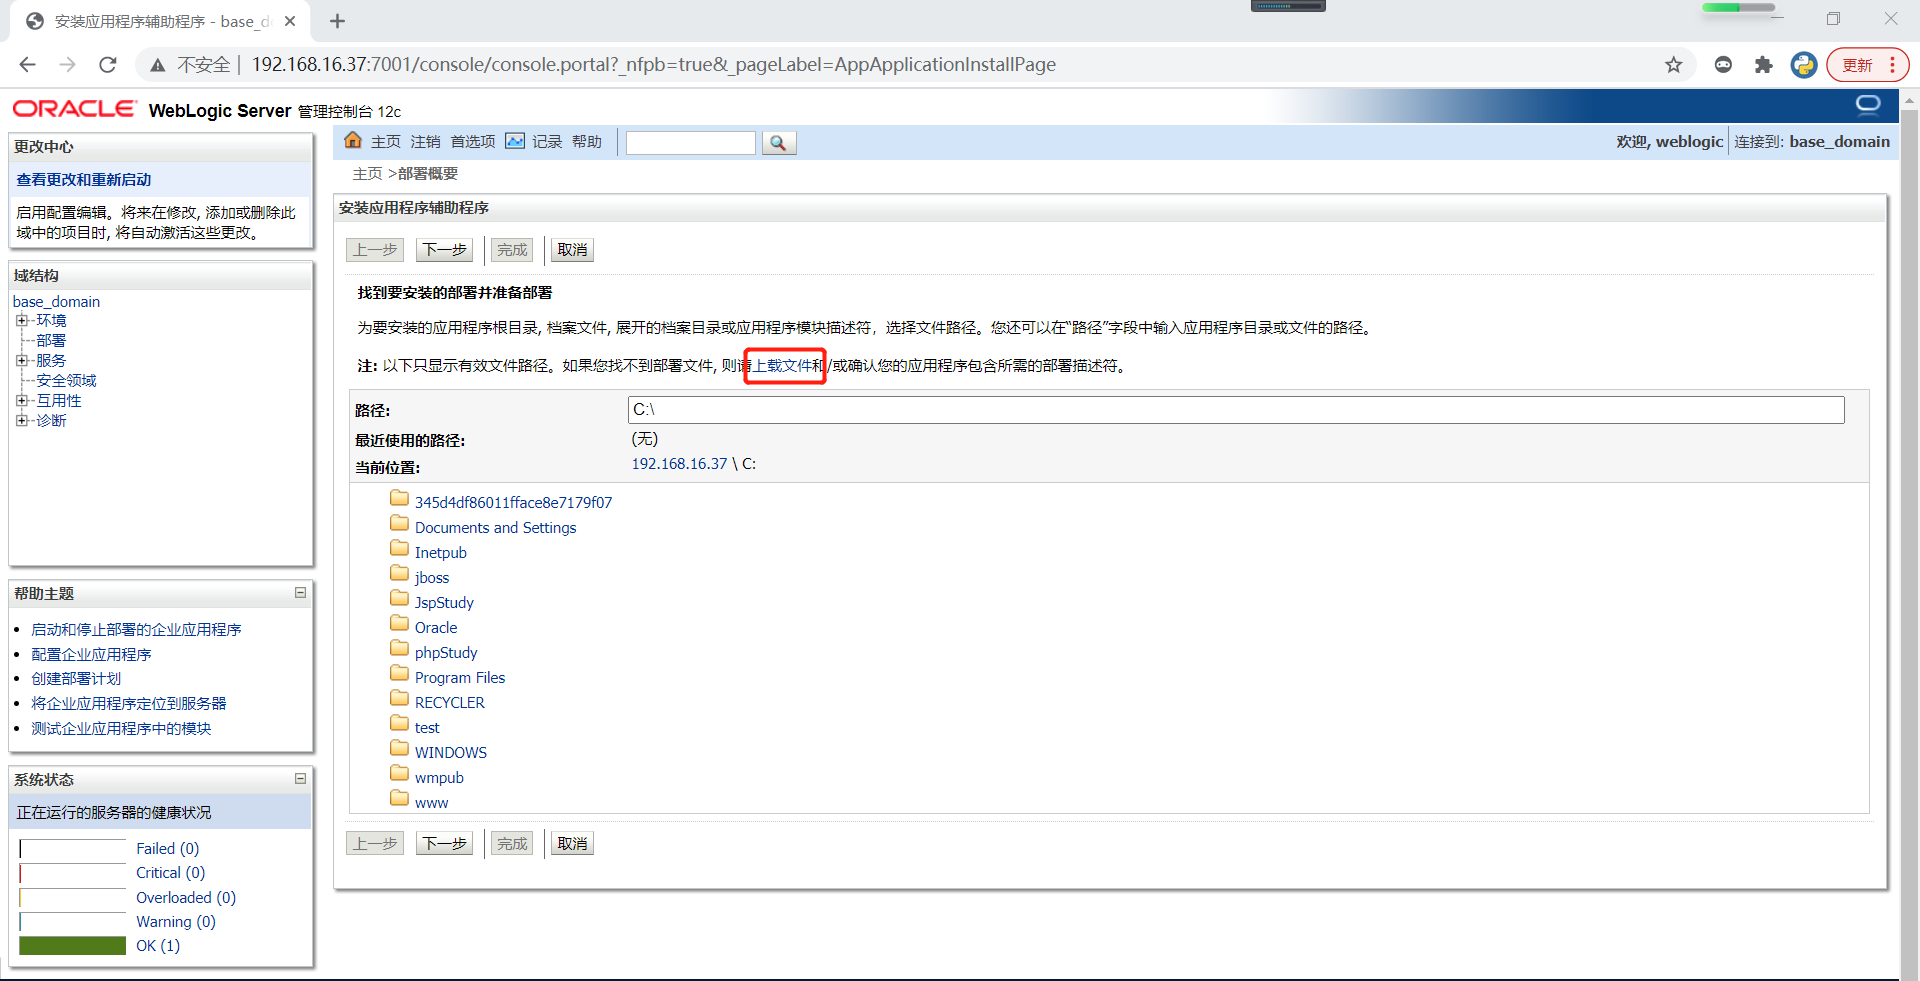Screen dimensions: 1920x981
Task: Open new browser tab with plus
Action: point(337,21)
